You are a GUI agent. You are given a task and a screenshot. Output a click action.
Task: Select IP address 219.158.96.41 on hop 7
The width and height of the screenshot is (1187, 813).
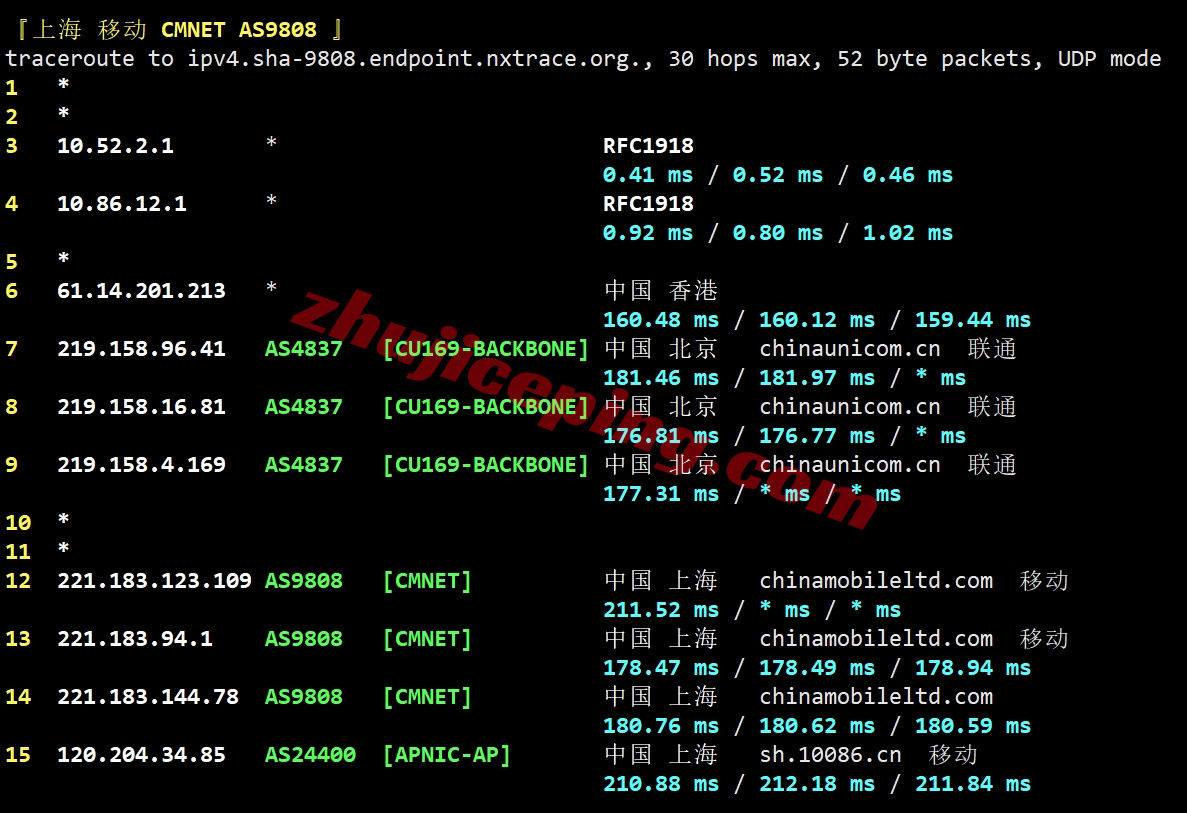click(x=138, y=349)
